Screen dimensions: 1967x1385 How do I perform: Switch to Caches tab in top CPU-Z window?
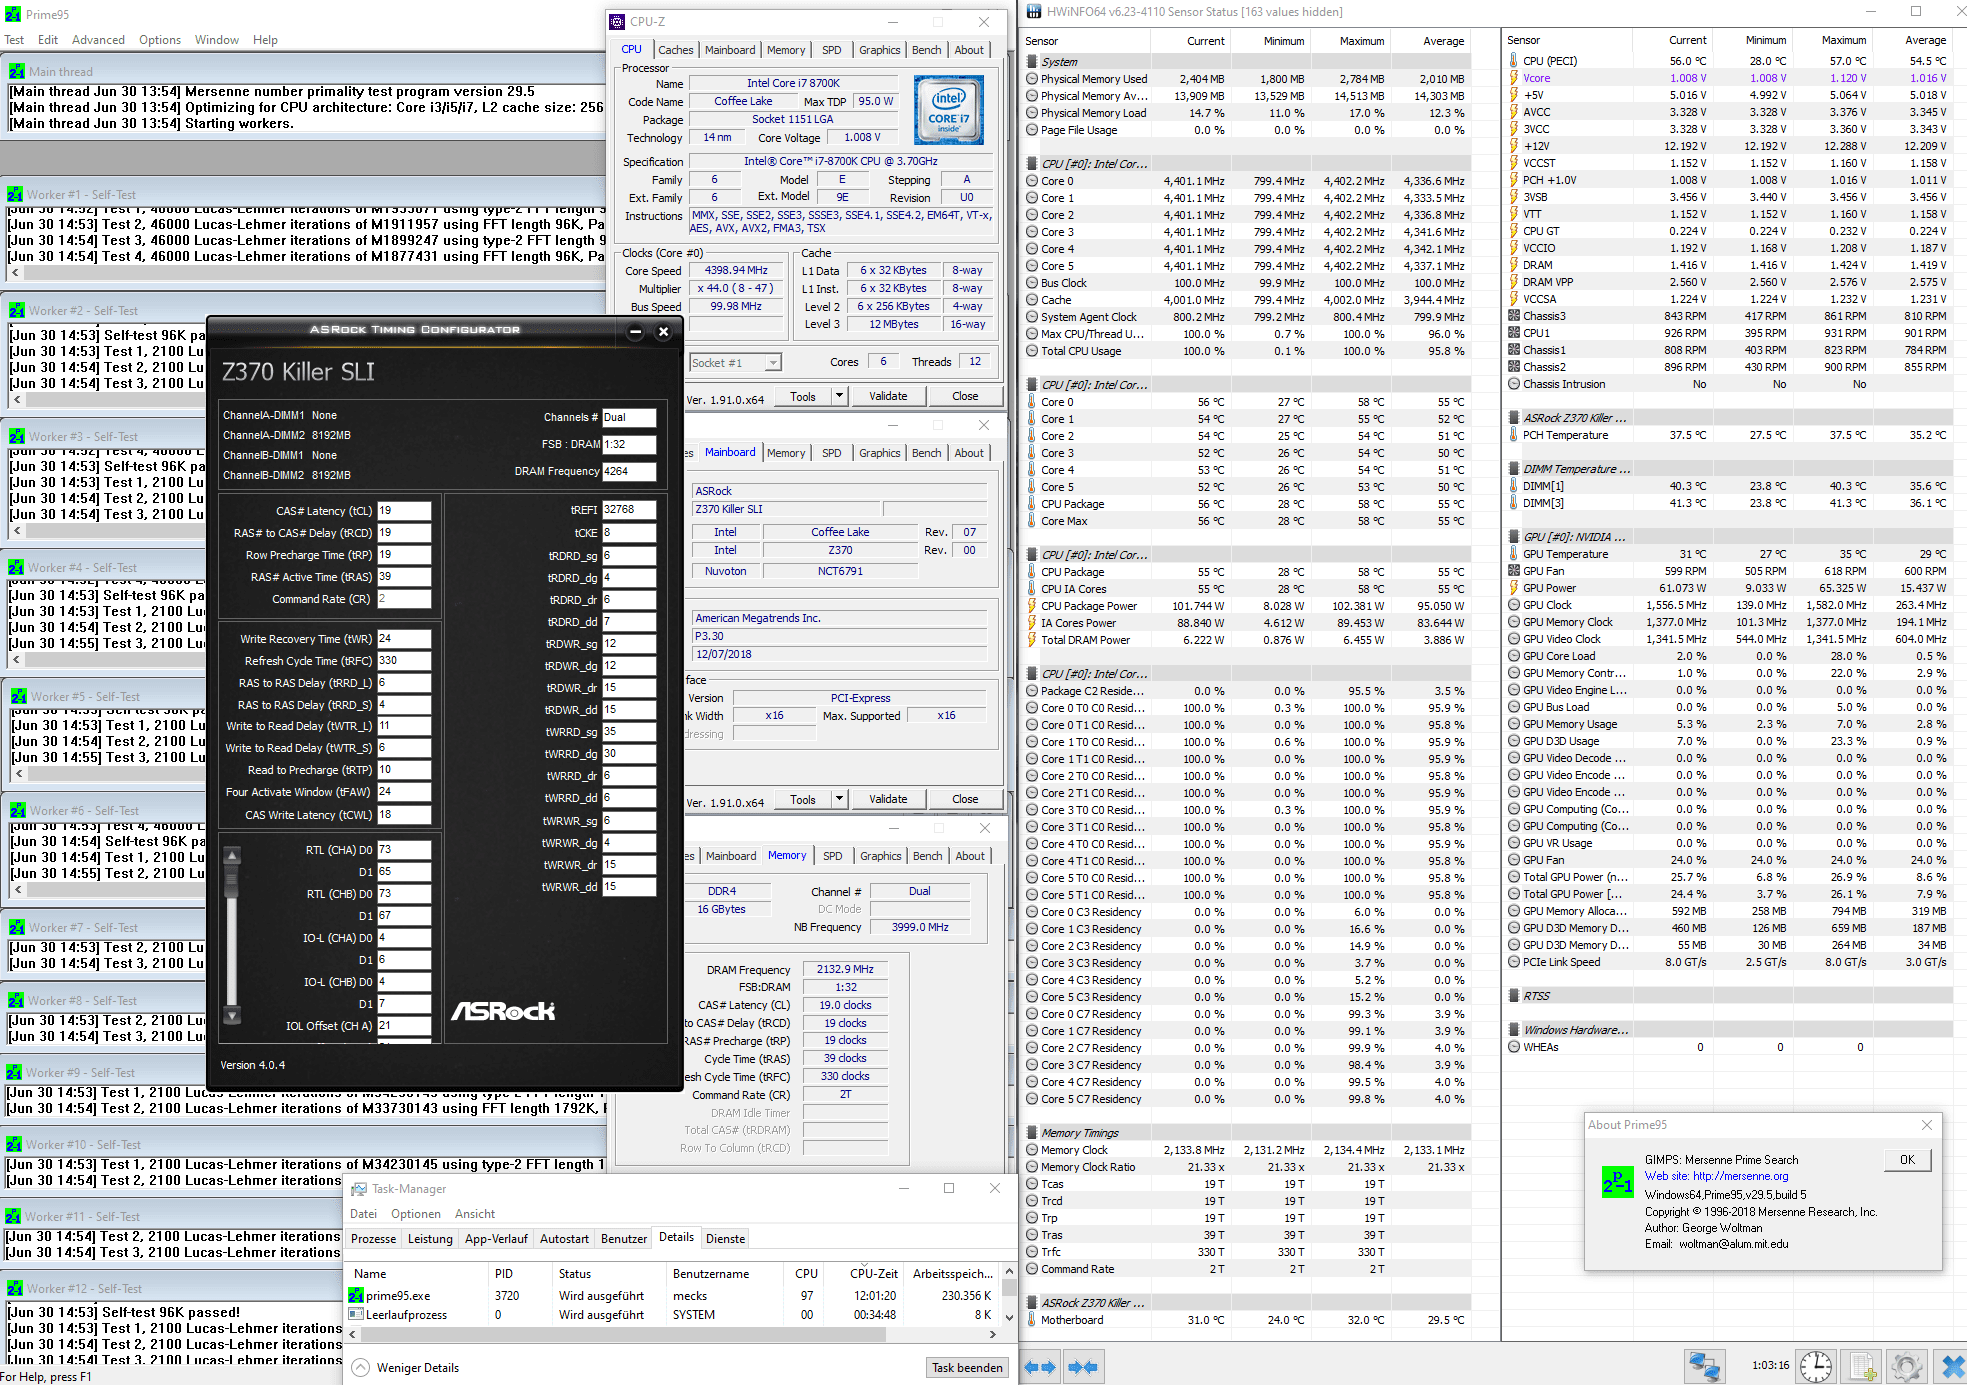click(675, 50)
